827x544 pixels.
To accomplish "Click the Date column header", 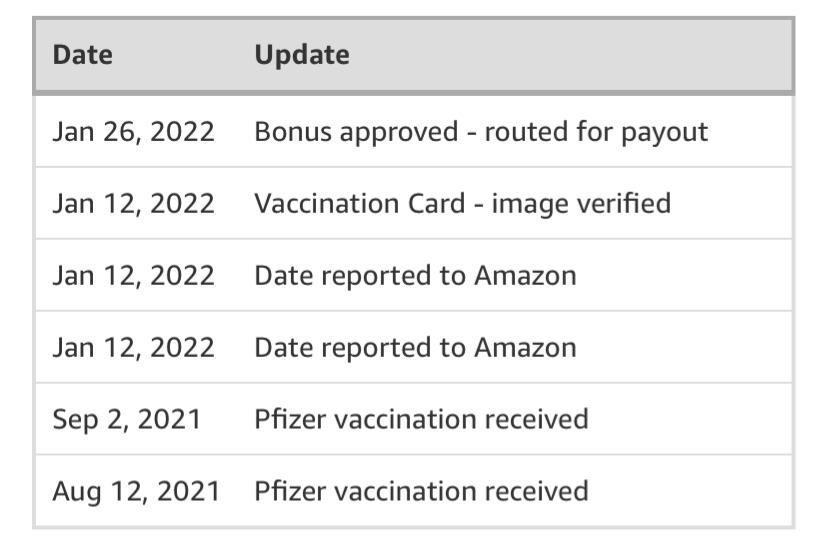I will click(x=82, y=54).
